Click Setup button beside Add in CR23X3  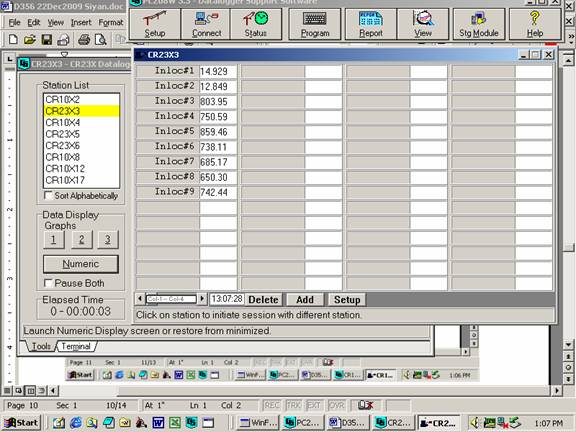click(347, 300)
